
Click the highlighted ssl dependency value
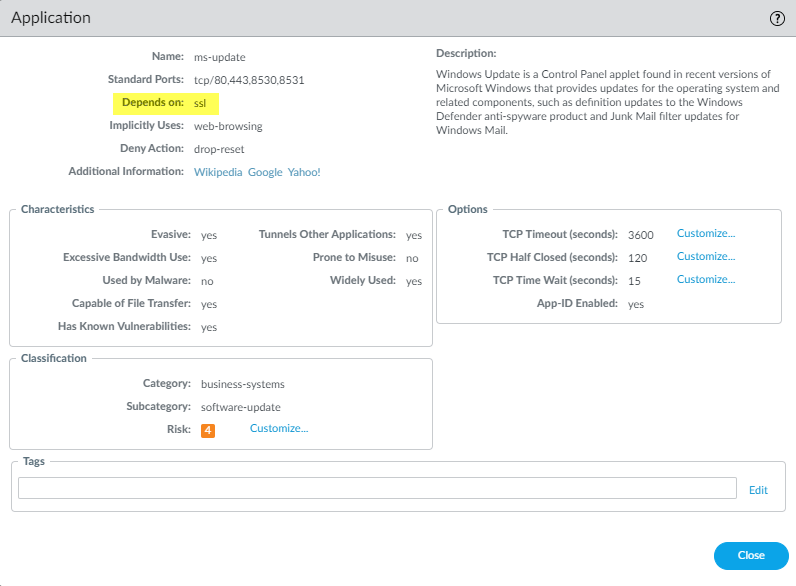click(x=201, y=103)
